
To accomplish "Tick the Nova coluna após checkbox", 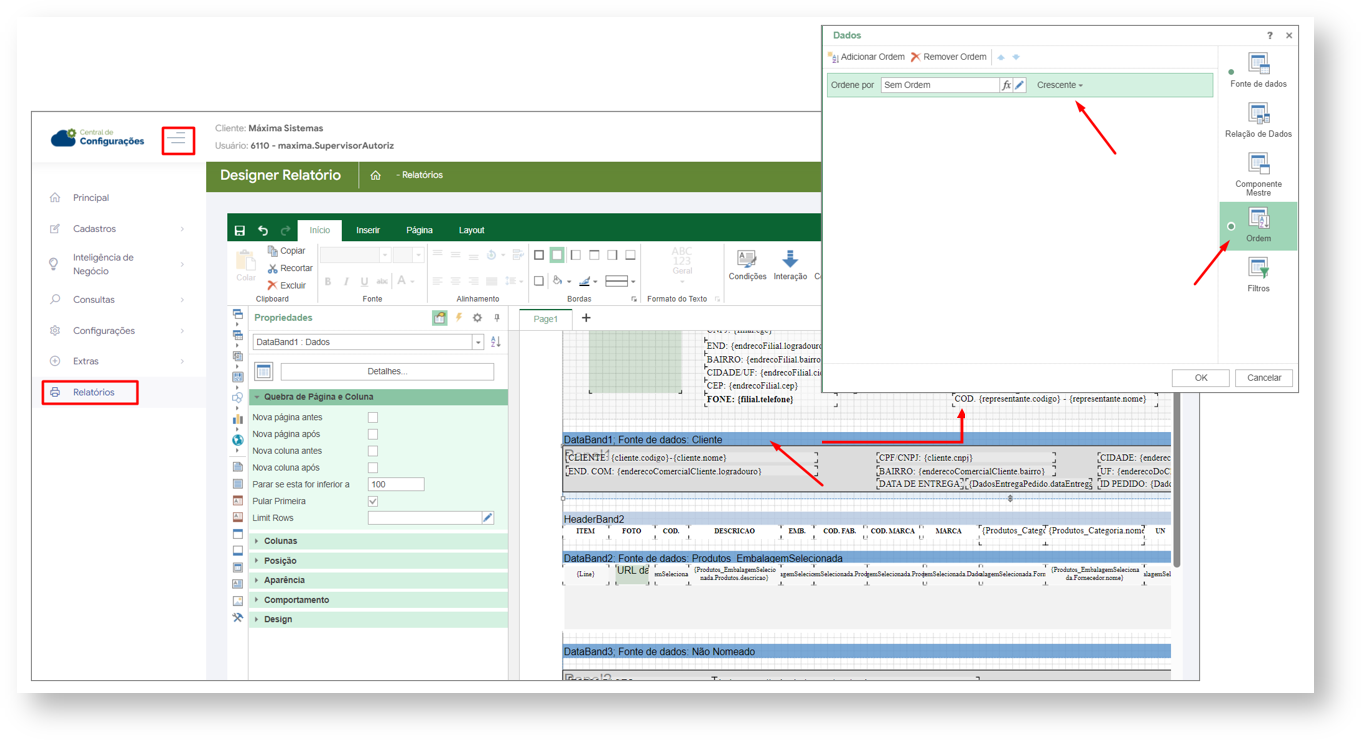I will (373, 468).
